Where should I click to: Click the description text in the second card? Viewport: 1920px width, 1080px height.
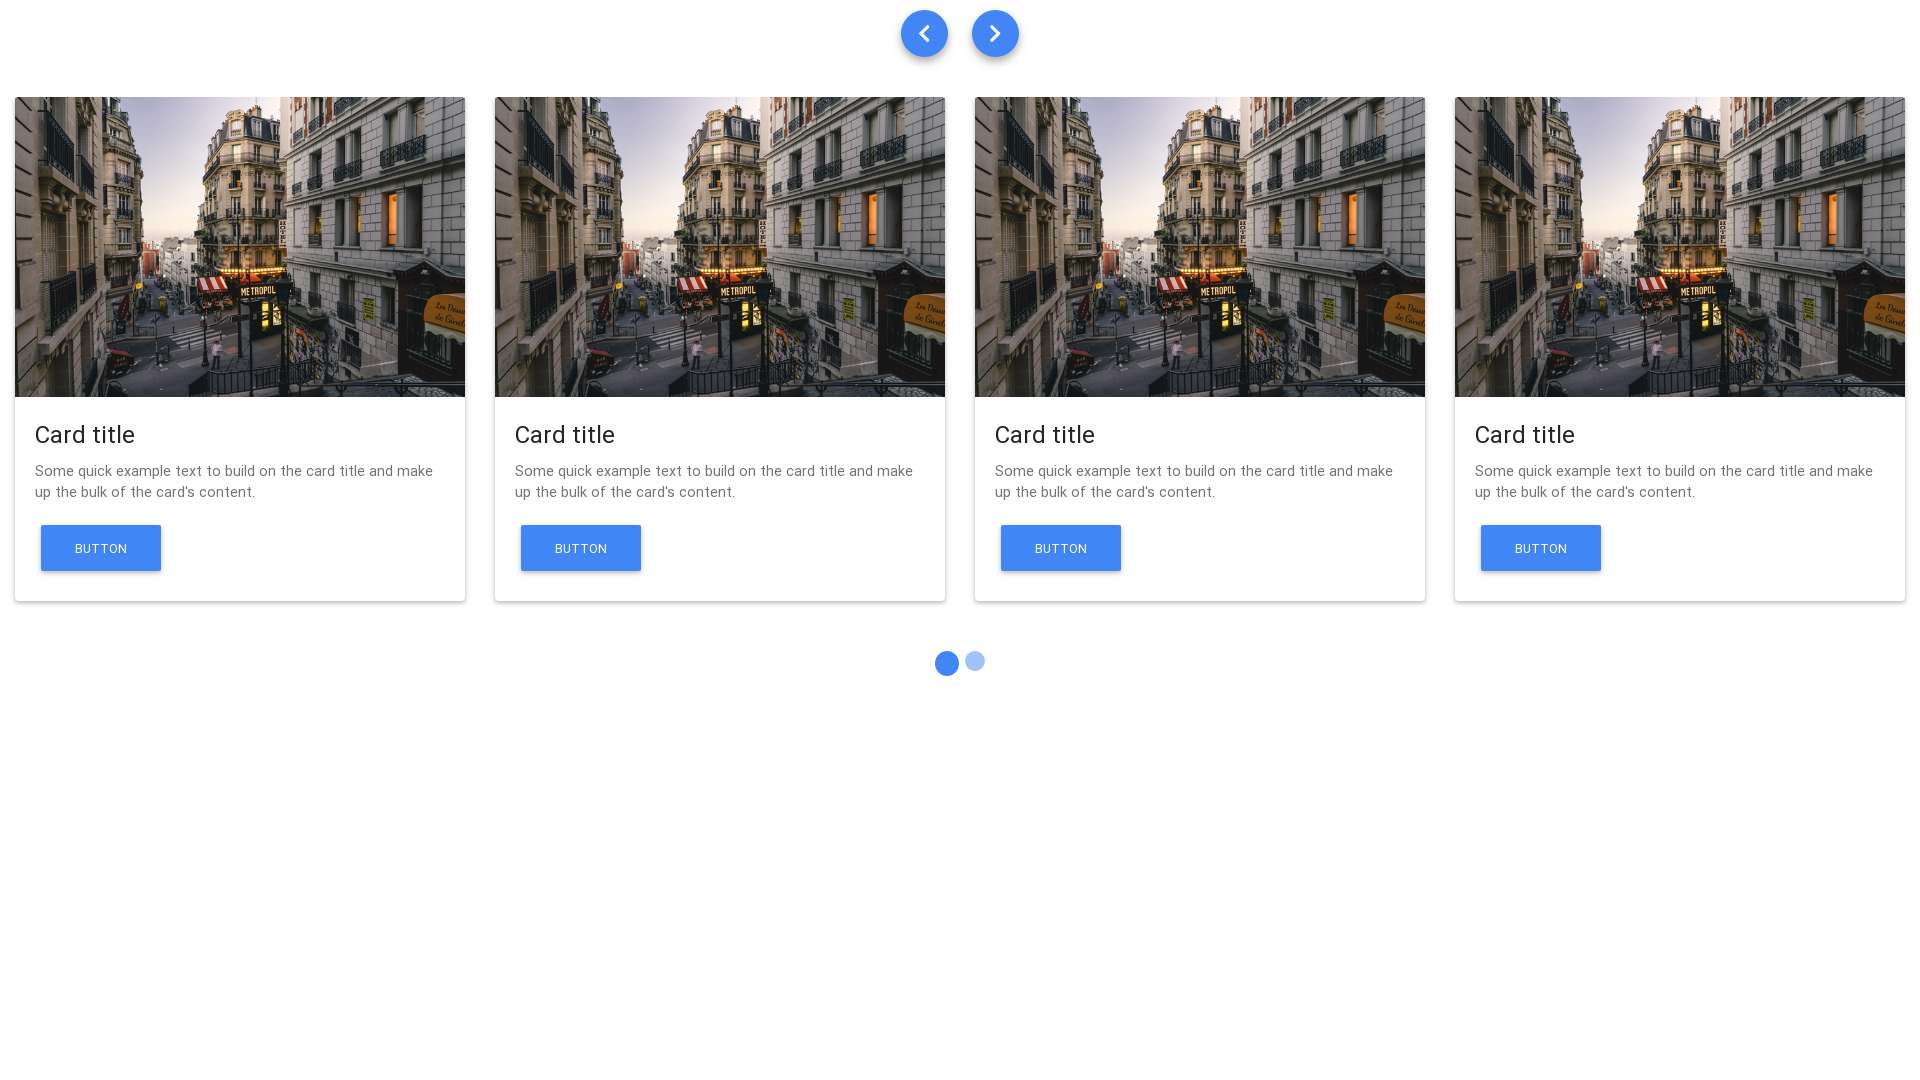click(x=714, y=481)
